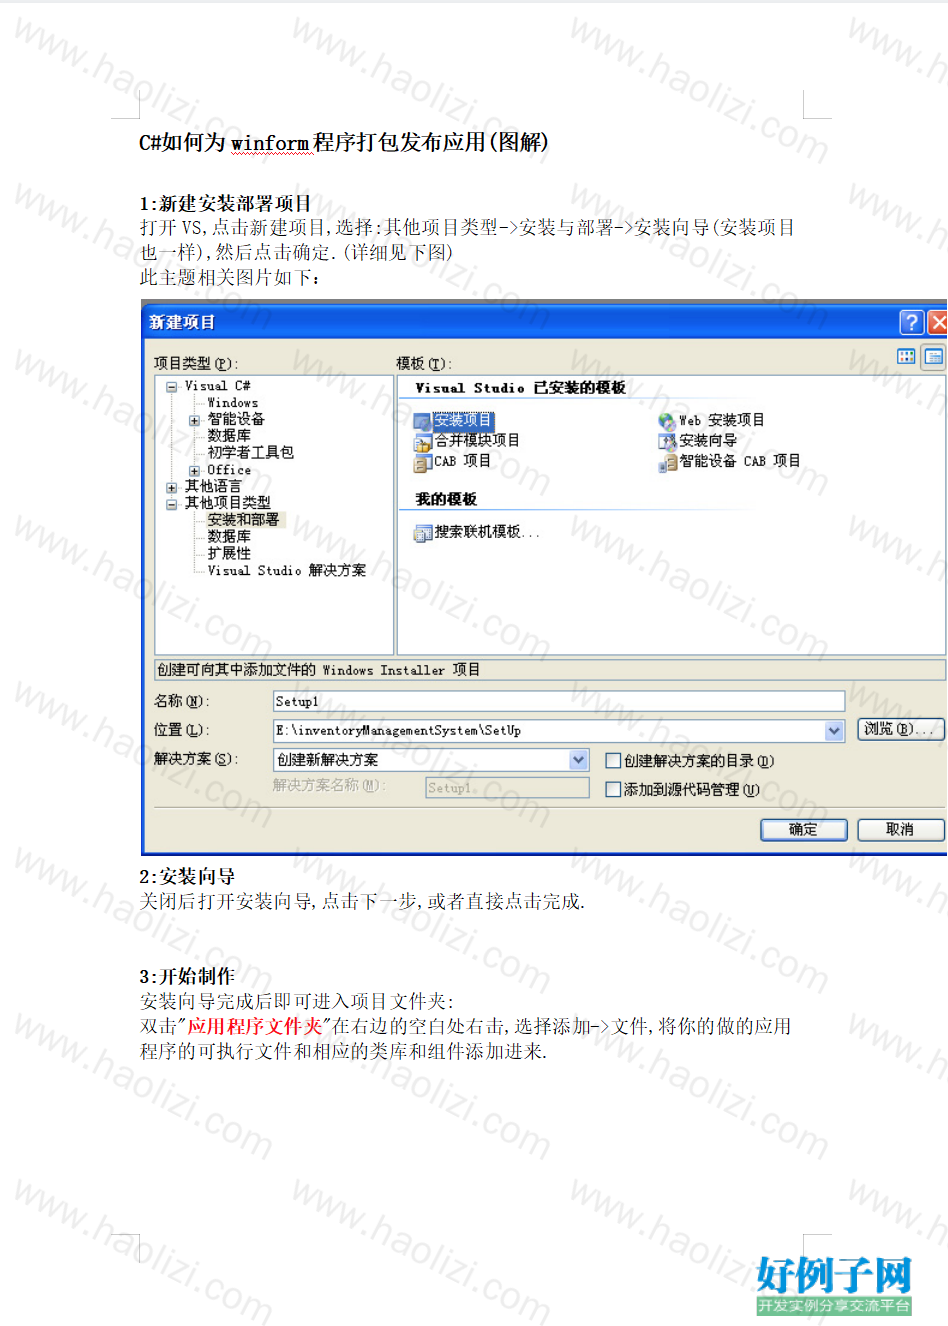This screenshot has width=948, height=1326.
Task: Click the 取消 button
Action: (x=901, y=830)
